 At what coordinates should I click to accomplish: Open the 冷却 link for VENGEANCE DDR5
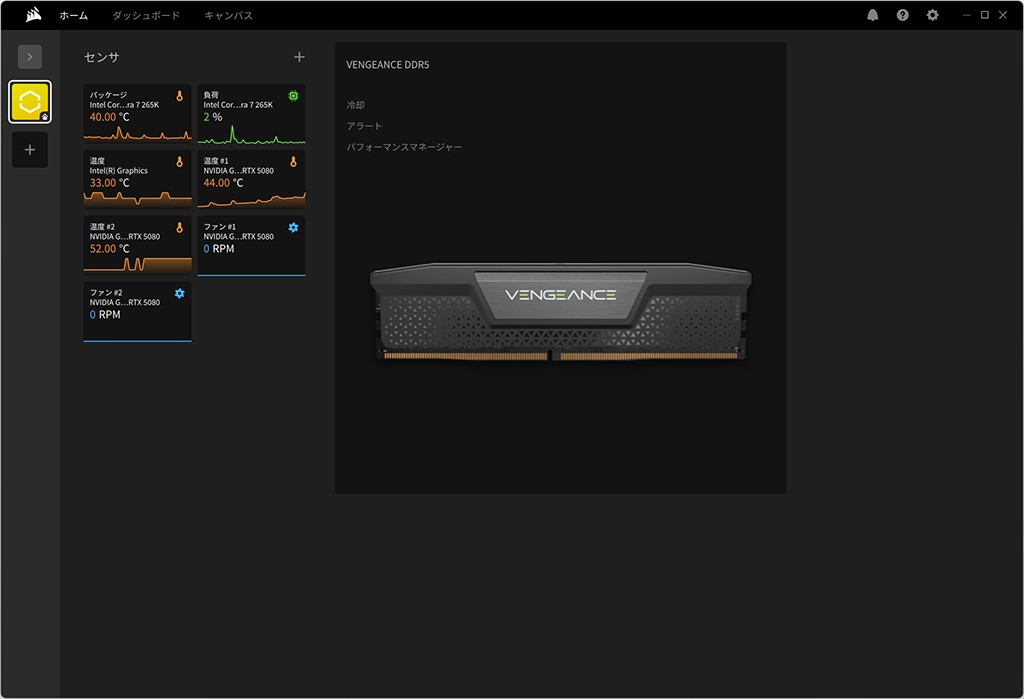tap(356, 105)
